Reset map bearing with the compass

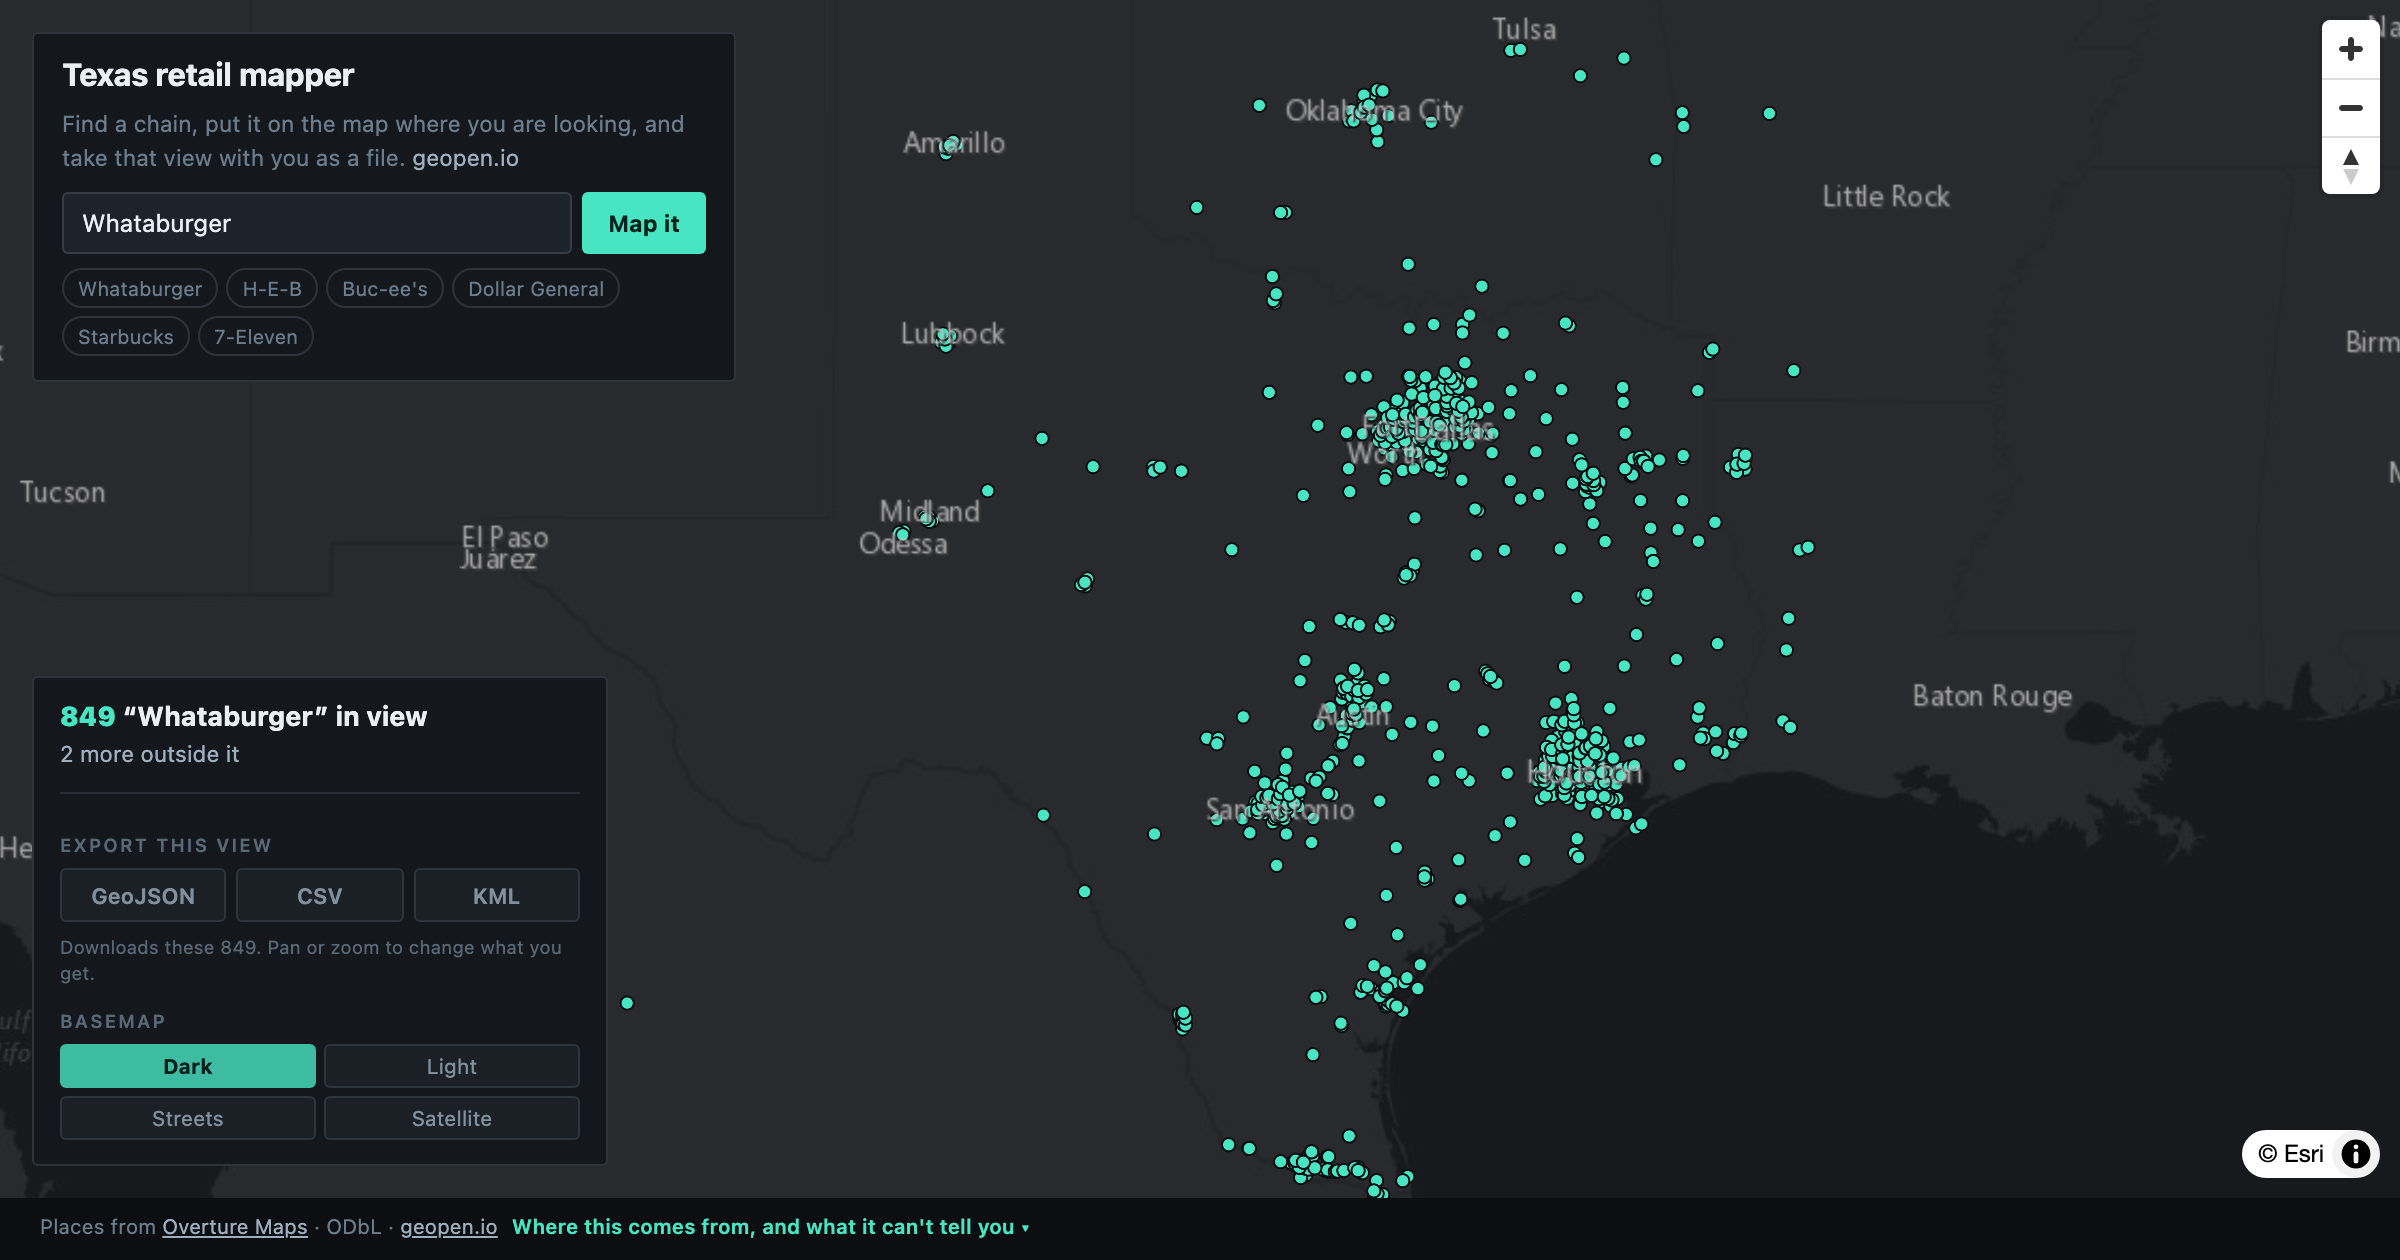coord(2351,166)
